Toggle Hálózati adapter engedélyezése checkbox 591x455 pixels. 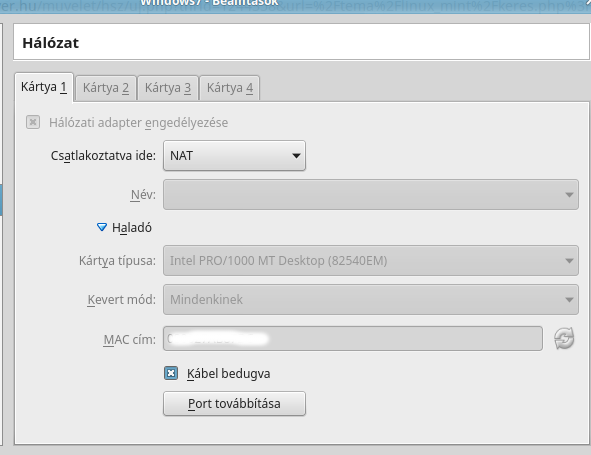[33, 122]
